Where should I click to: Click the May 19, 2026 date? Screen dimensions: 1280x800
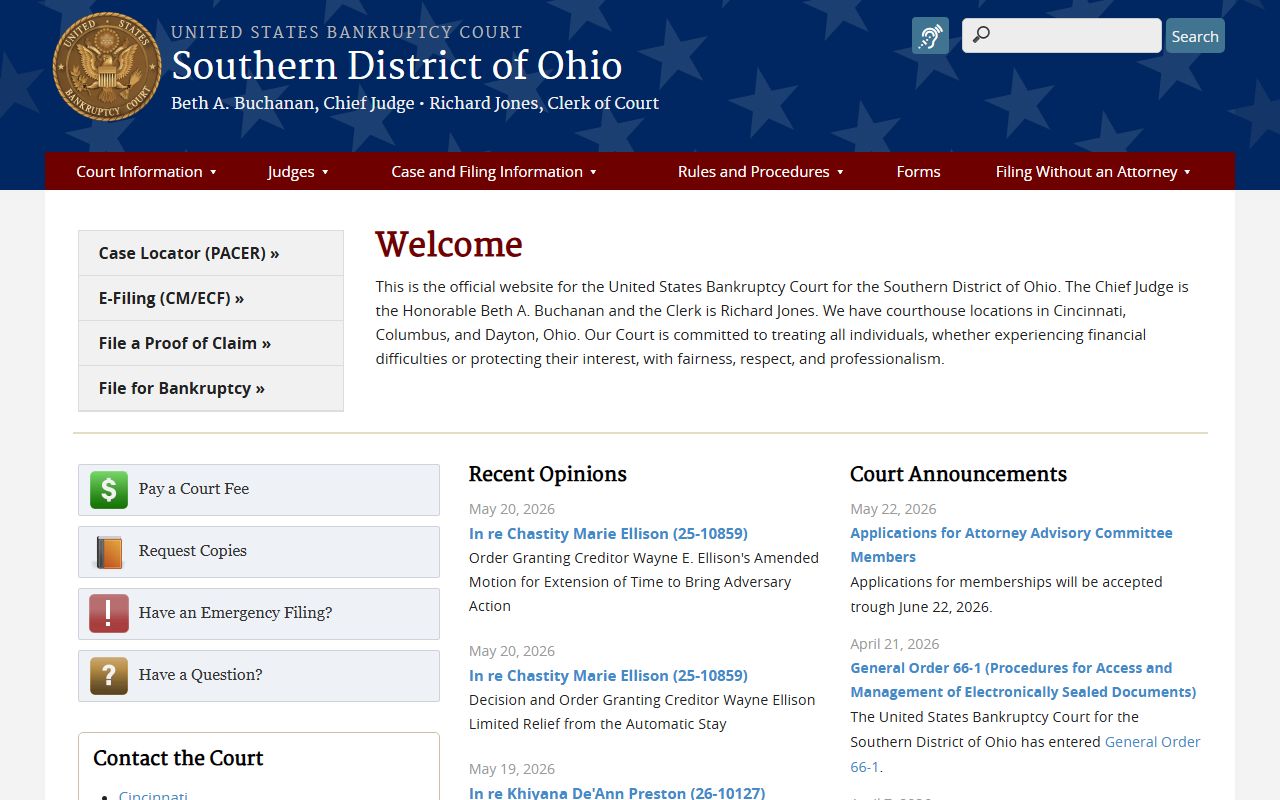click(512, 769)
